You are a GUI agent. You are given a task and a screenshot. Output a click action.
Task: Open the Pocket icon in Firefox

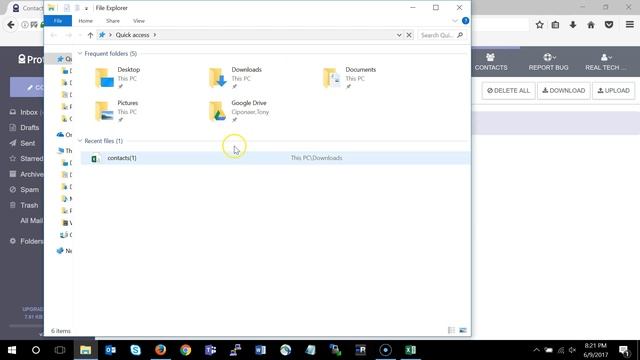609,25
